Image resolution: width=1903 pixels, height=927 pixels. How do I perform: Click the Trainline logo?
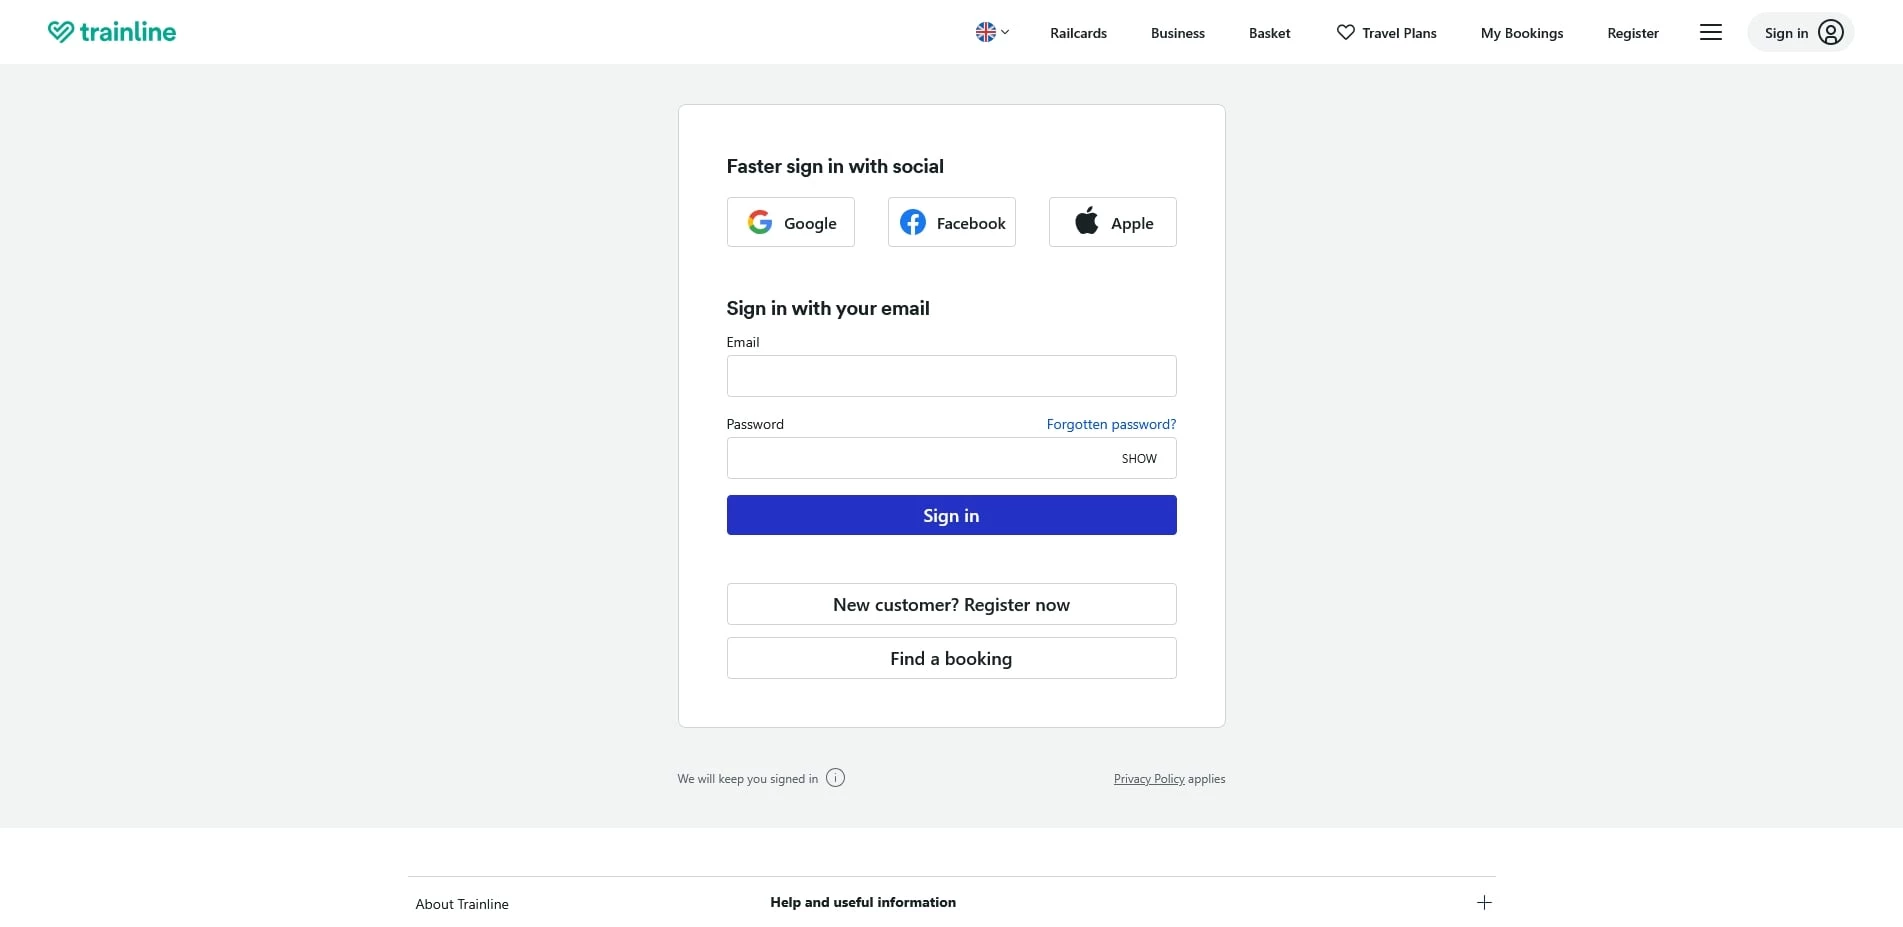point(111,31)
